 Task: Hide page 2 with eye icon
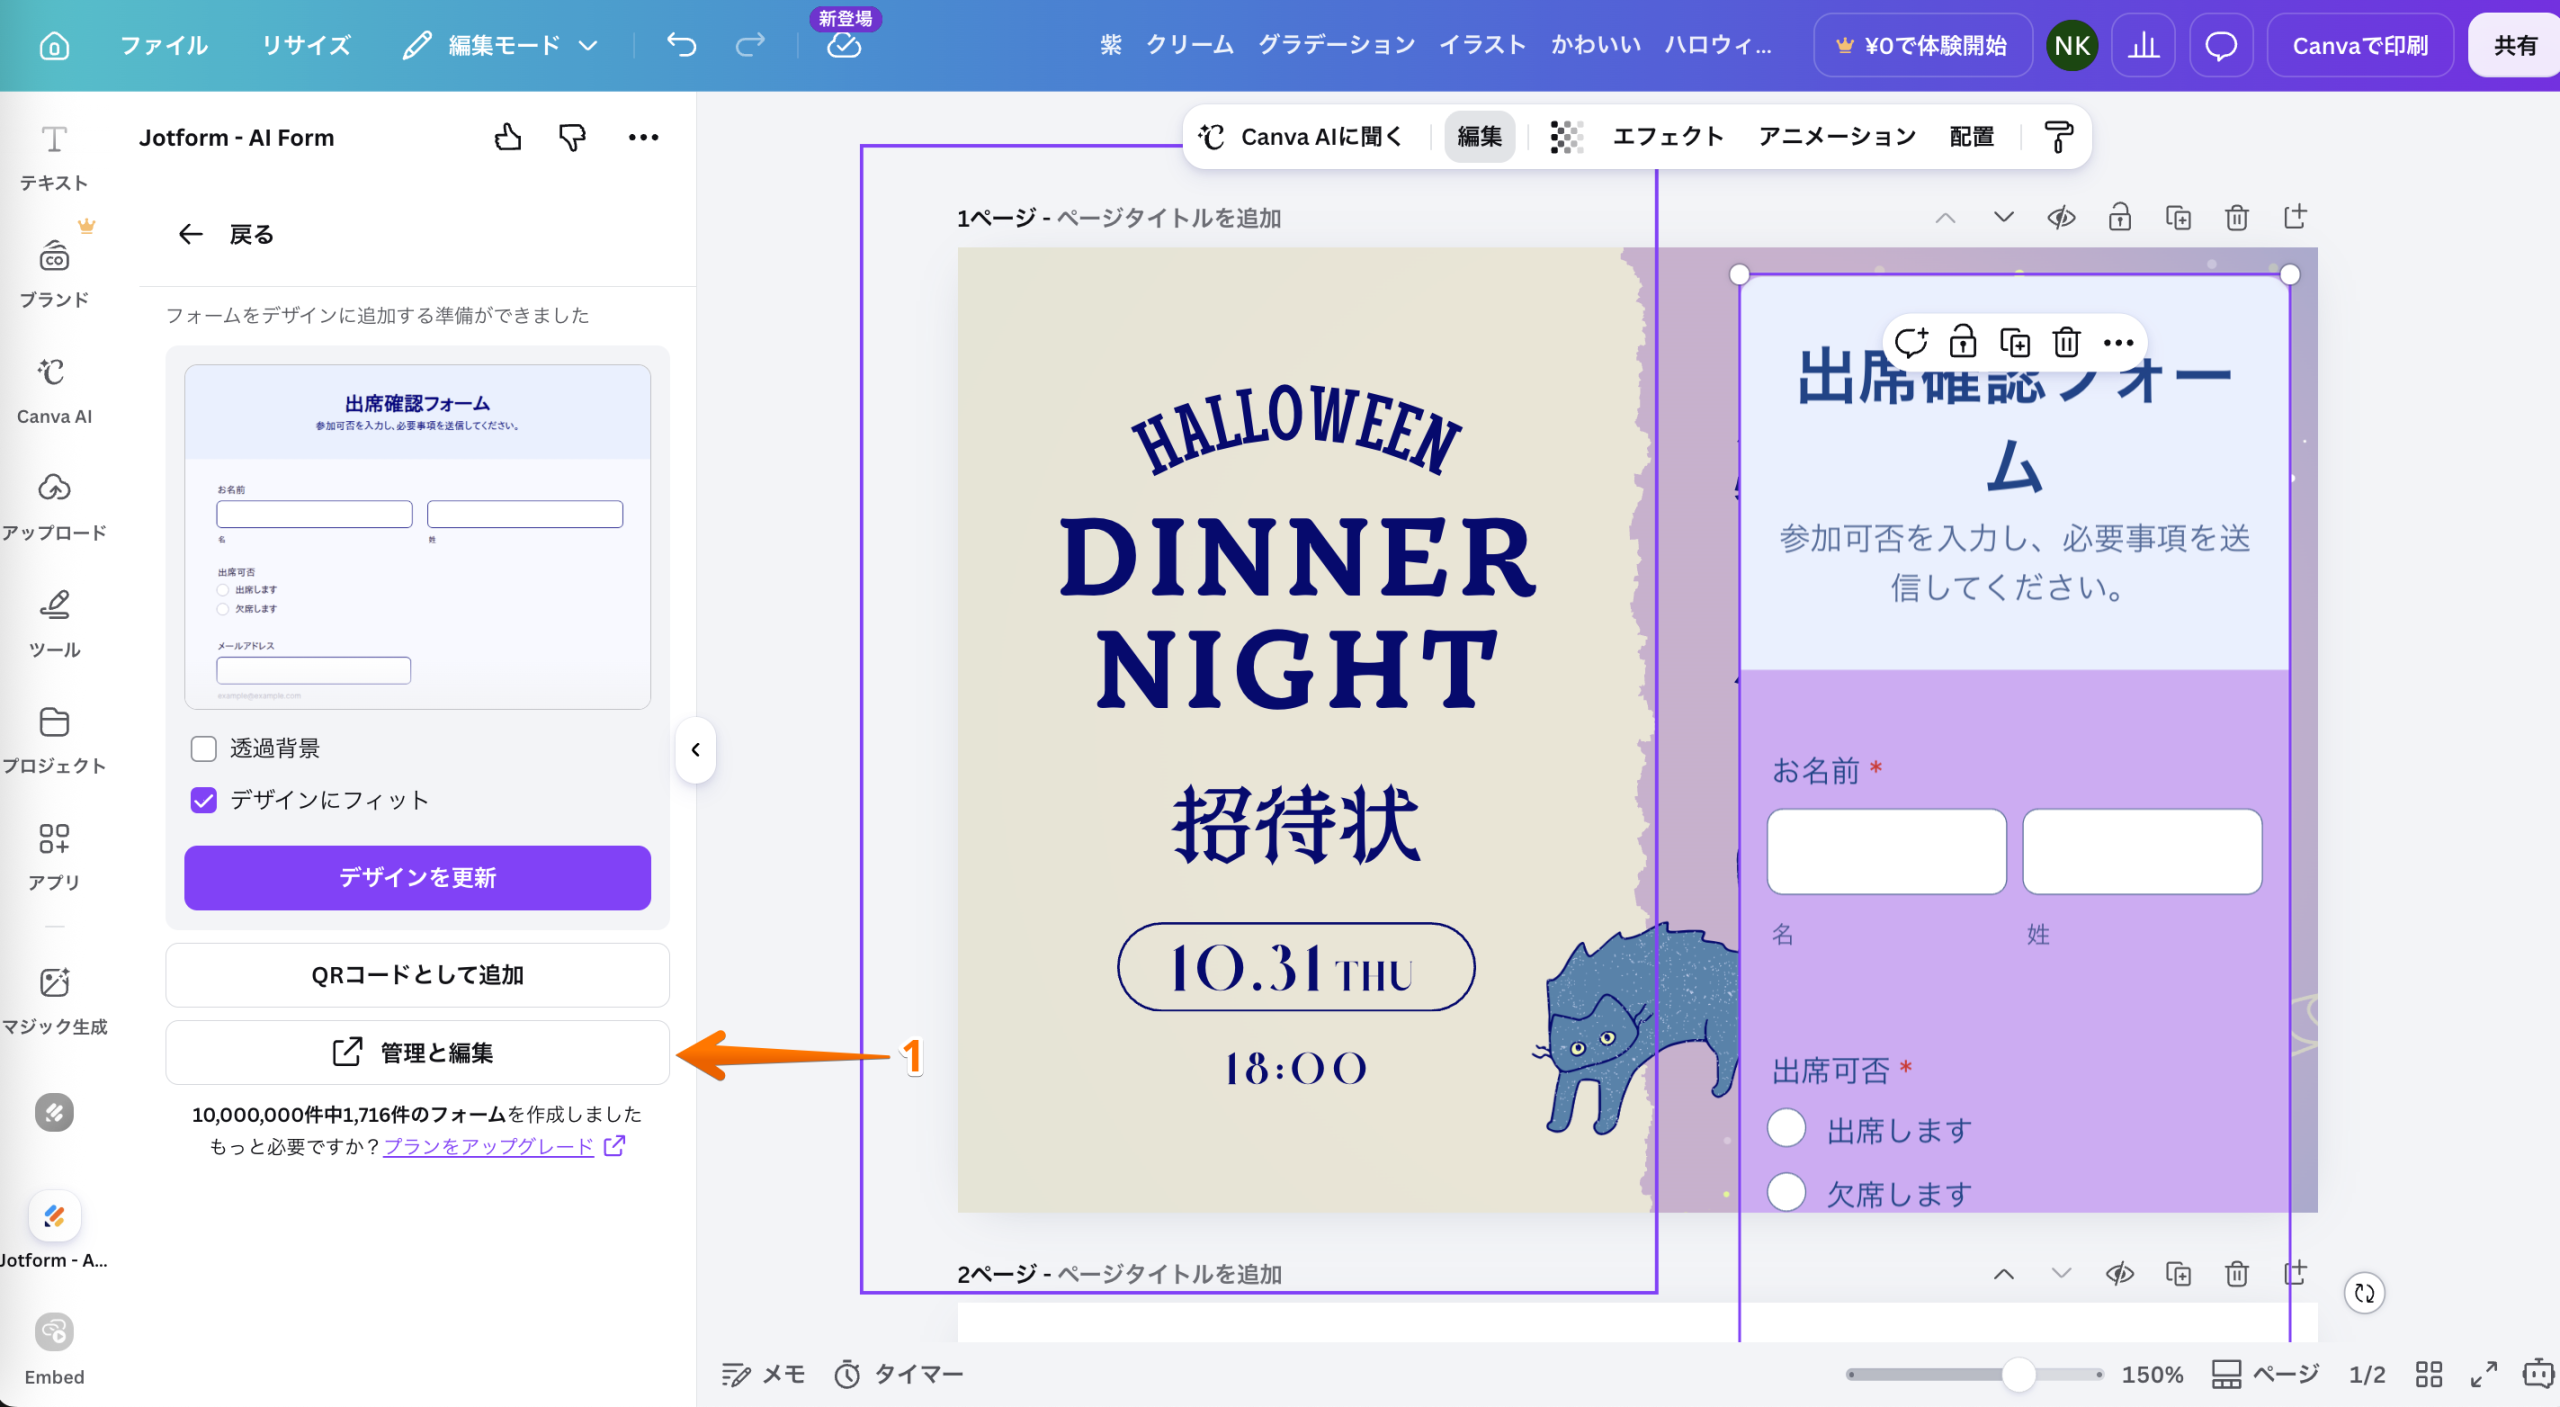point(2120,1273)
